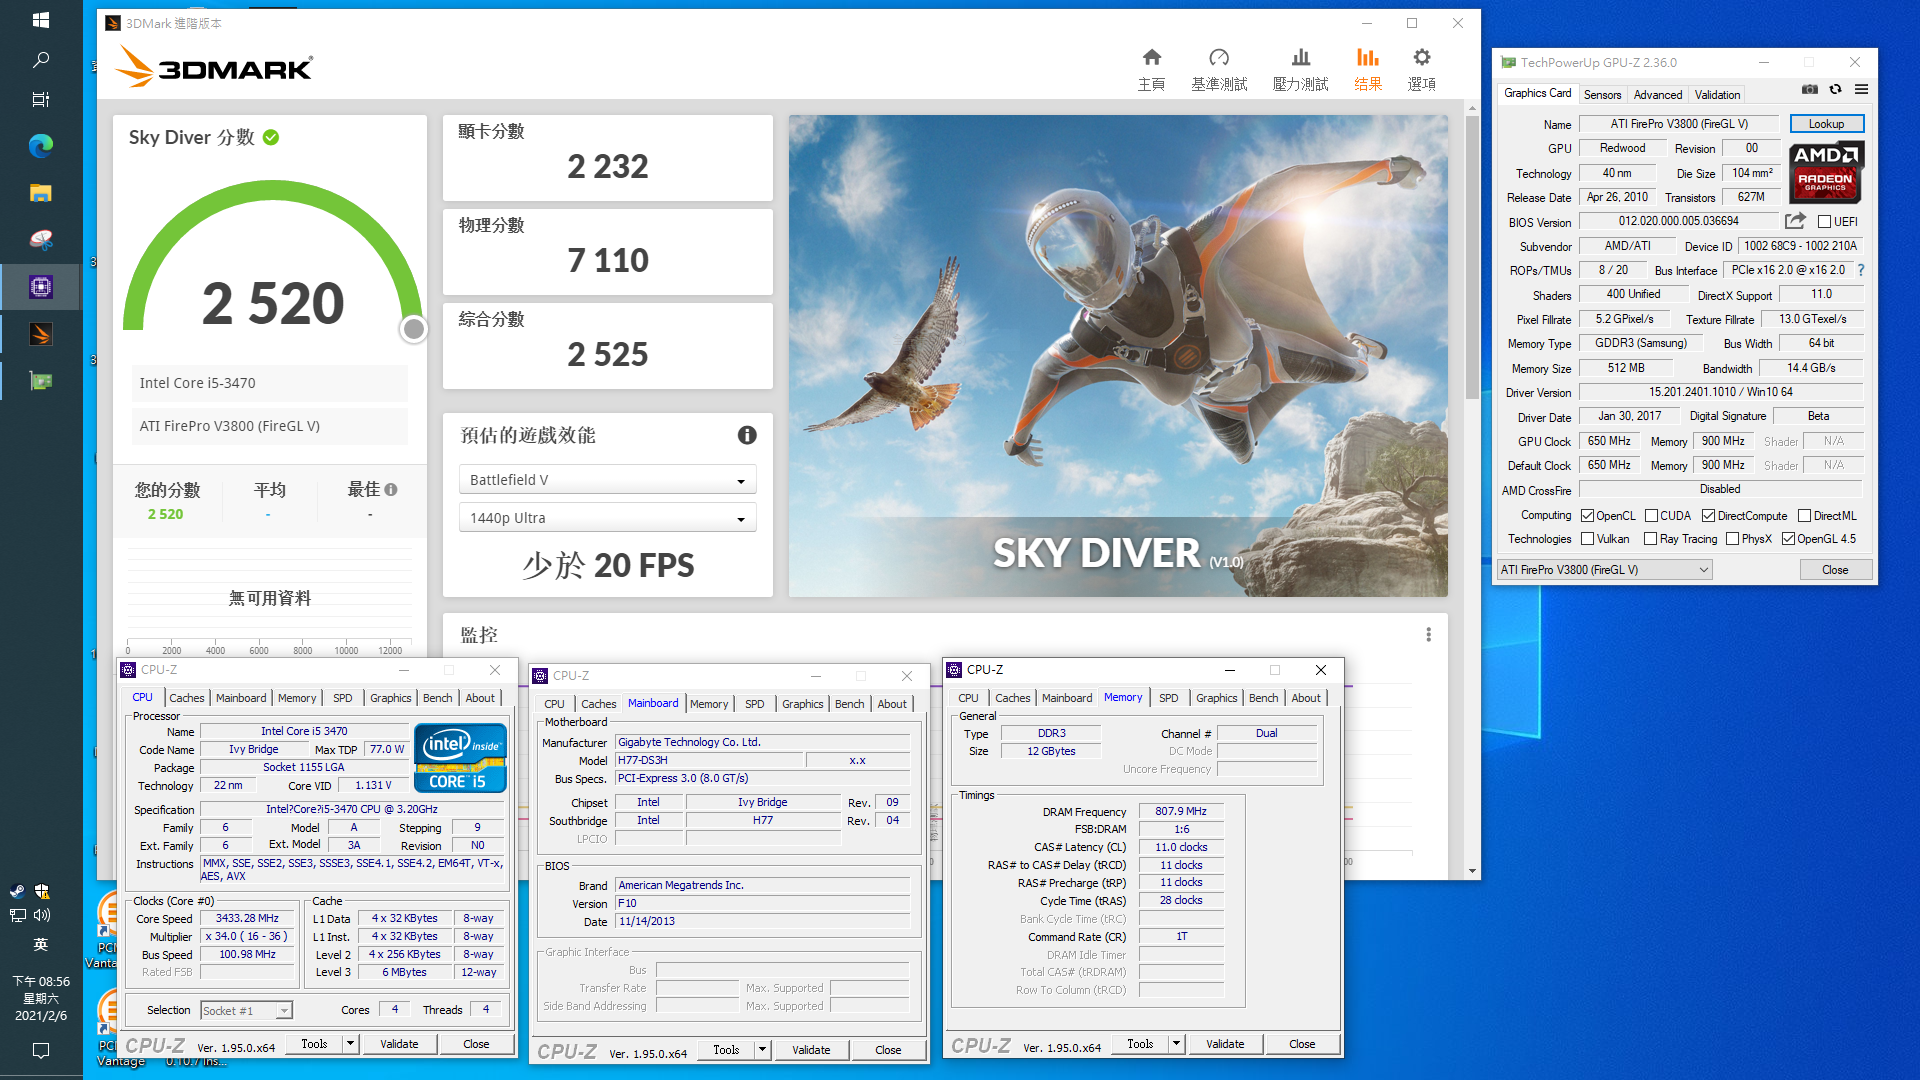Toggle the Vulkan checkbox
The height and width of the screenshot is (1080, 1920).
click(x=1587, y=539)
